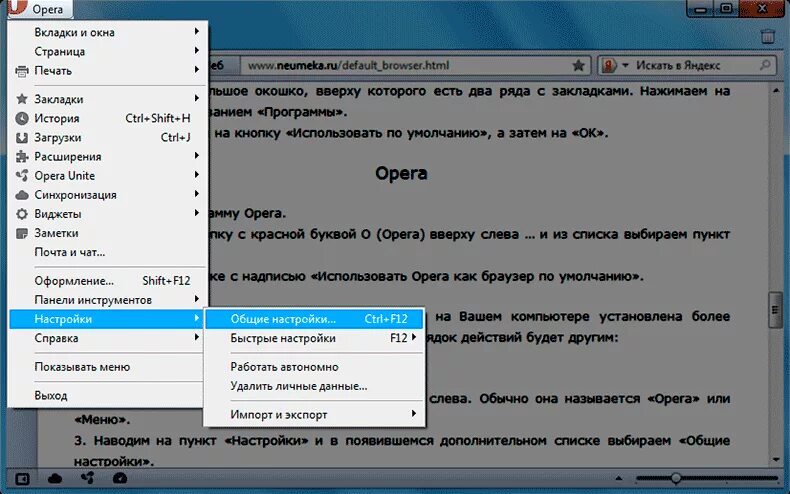Click the Opera Turbo status bar icon
This screenshot has width=790, height=494.
coord(120,478)
